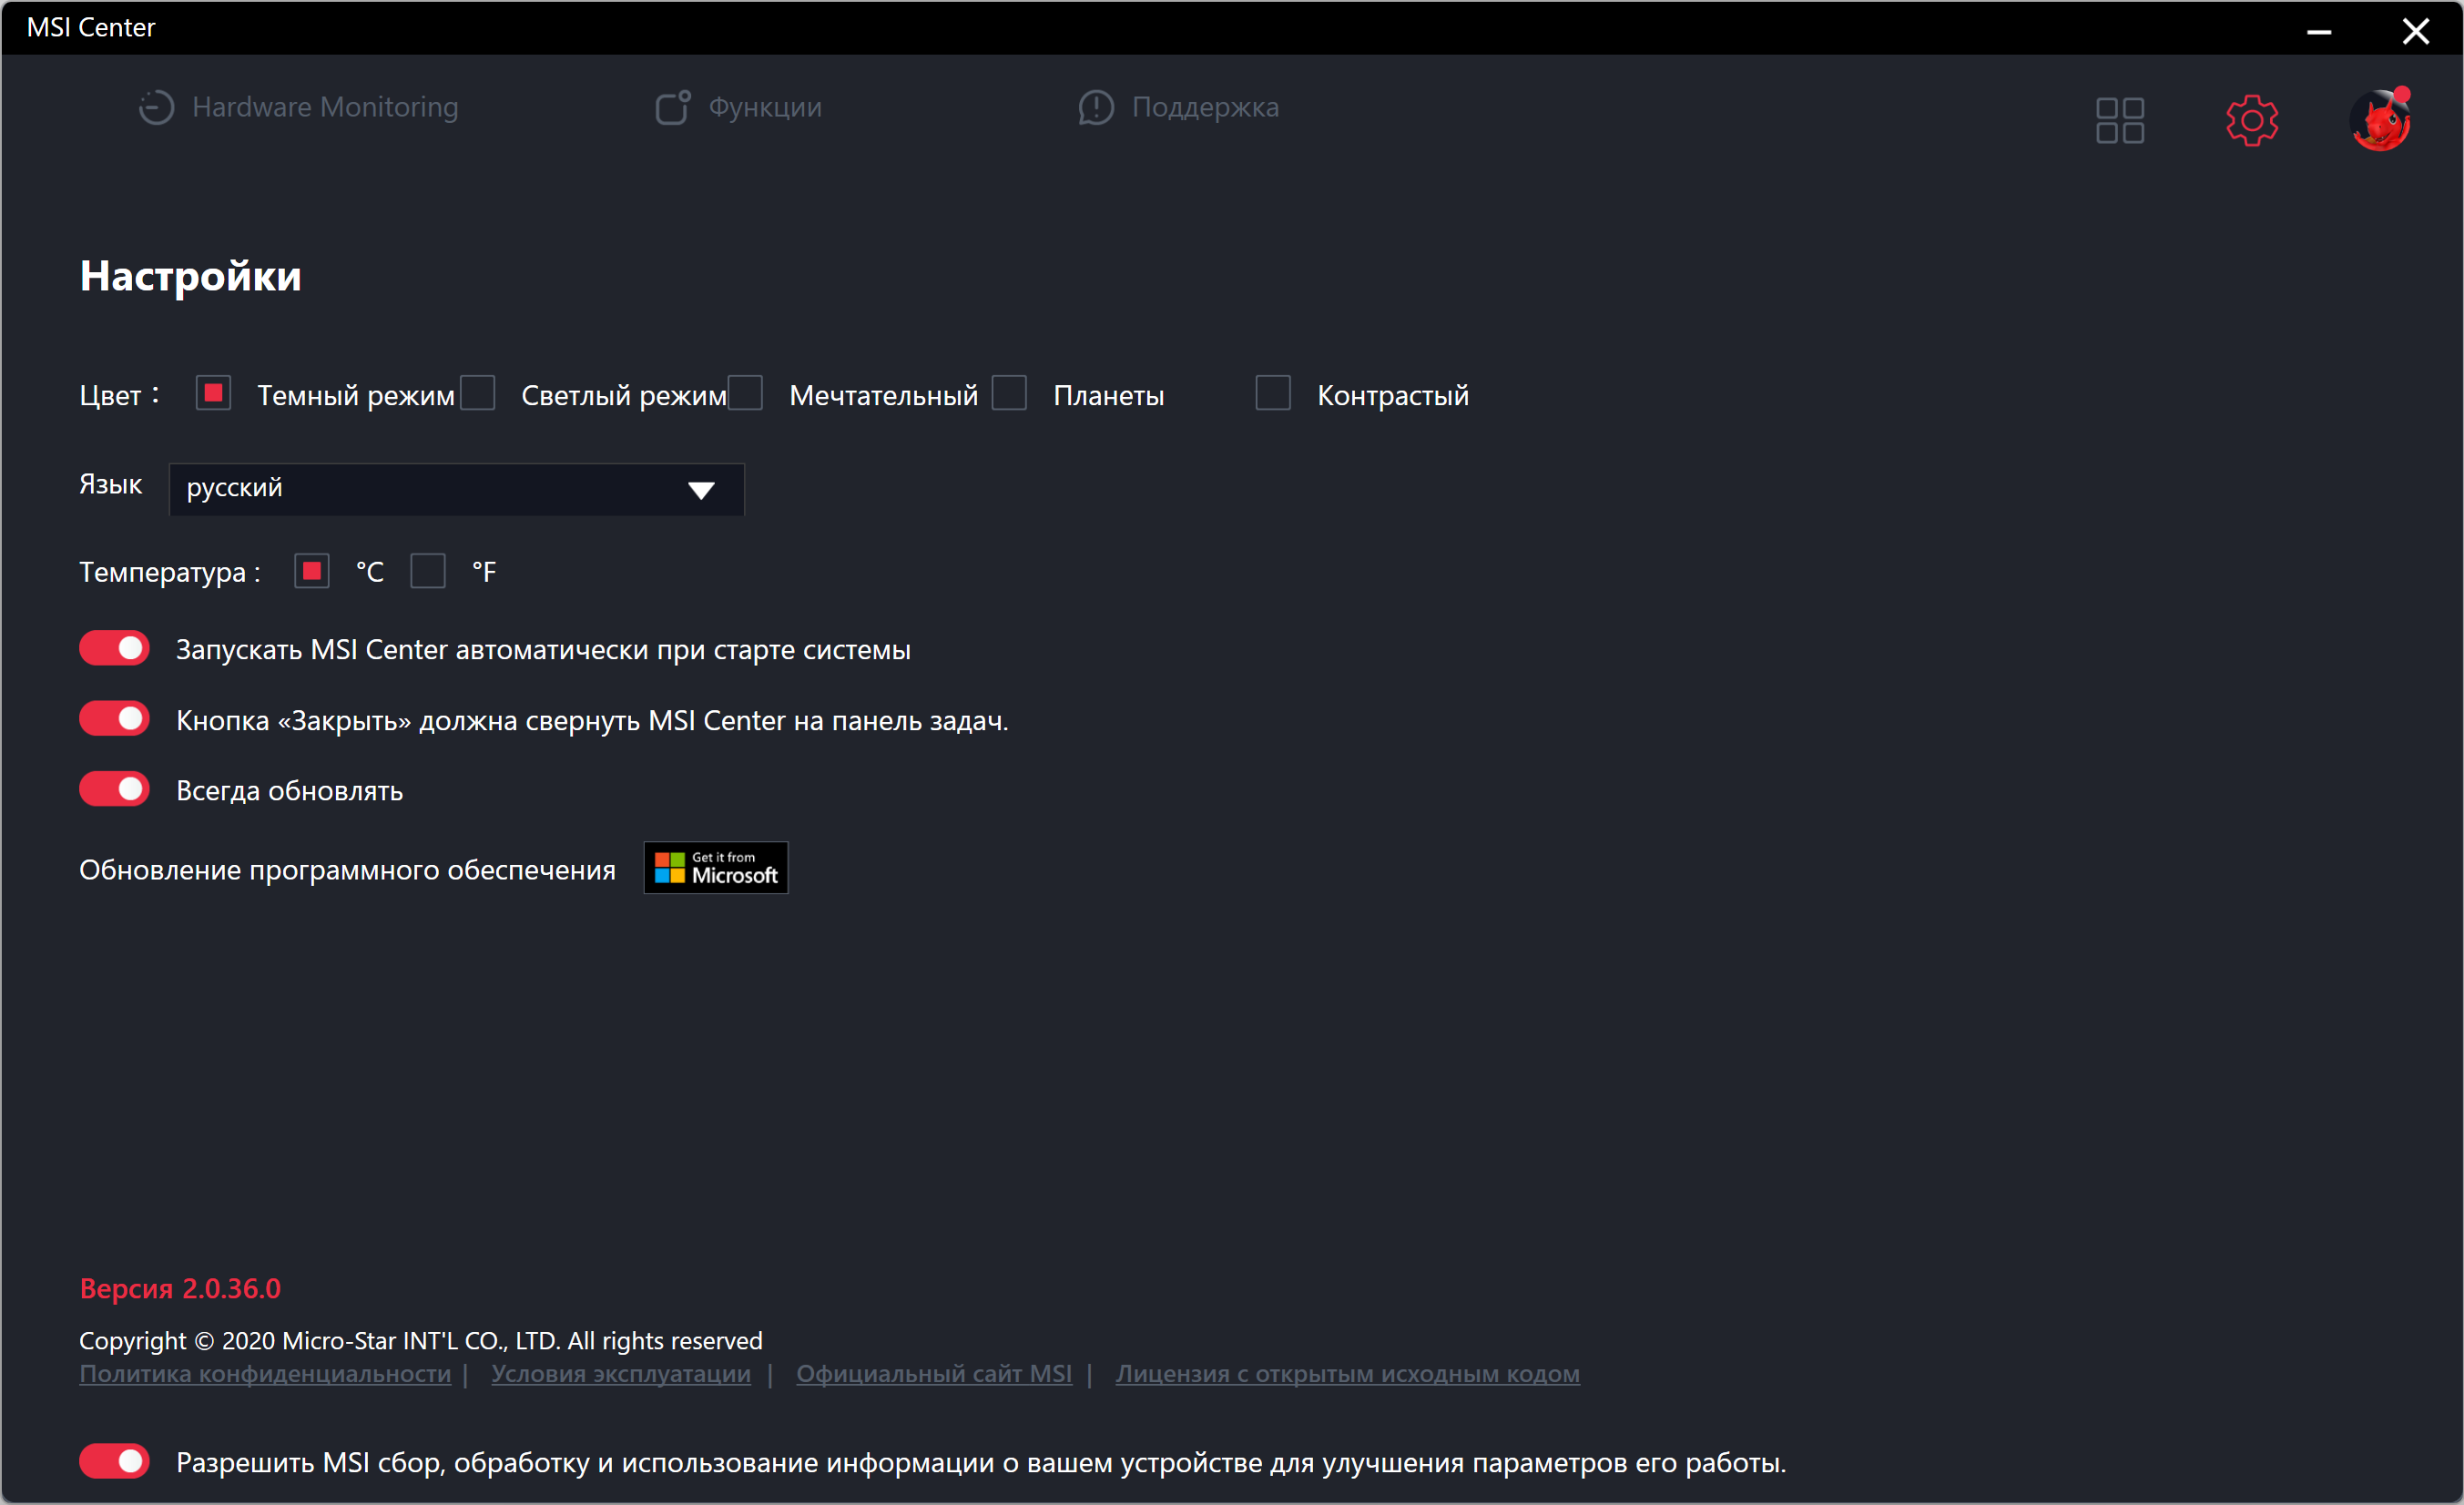The height and width of the screenshot is (1505, 2464).
Task: Open the Политика конфиденциальности link
Action: [265, 1374]
